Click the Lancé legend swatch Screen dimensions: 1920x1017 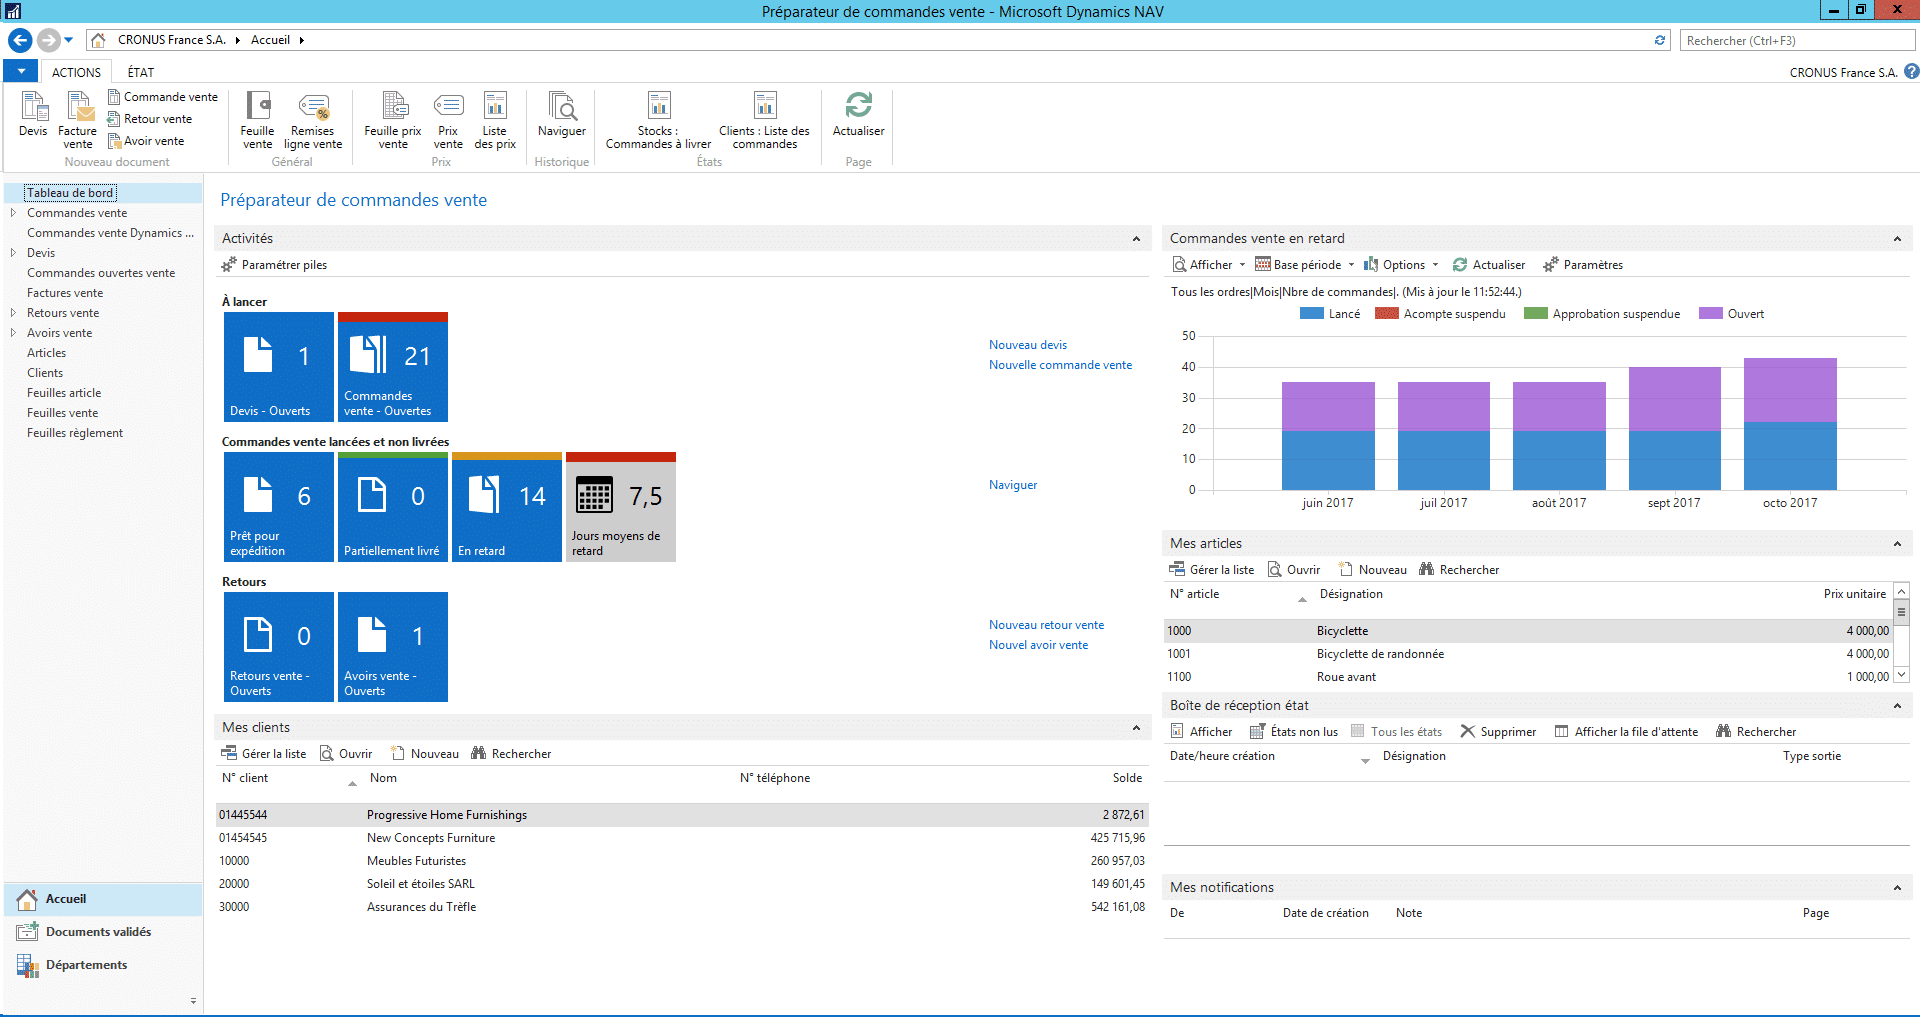click(x=1311, y=314)
